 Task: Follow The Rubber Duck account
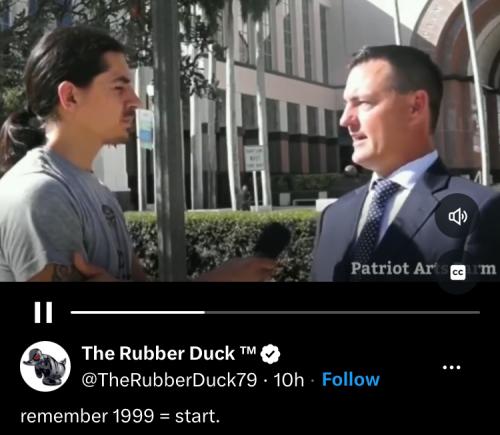point(351,379)
